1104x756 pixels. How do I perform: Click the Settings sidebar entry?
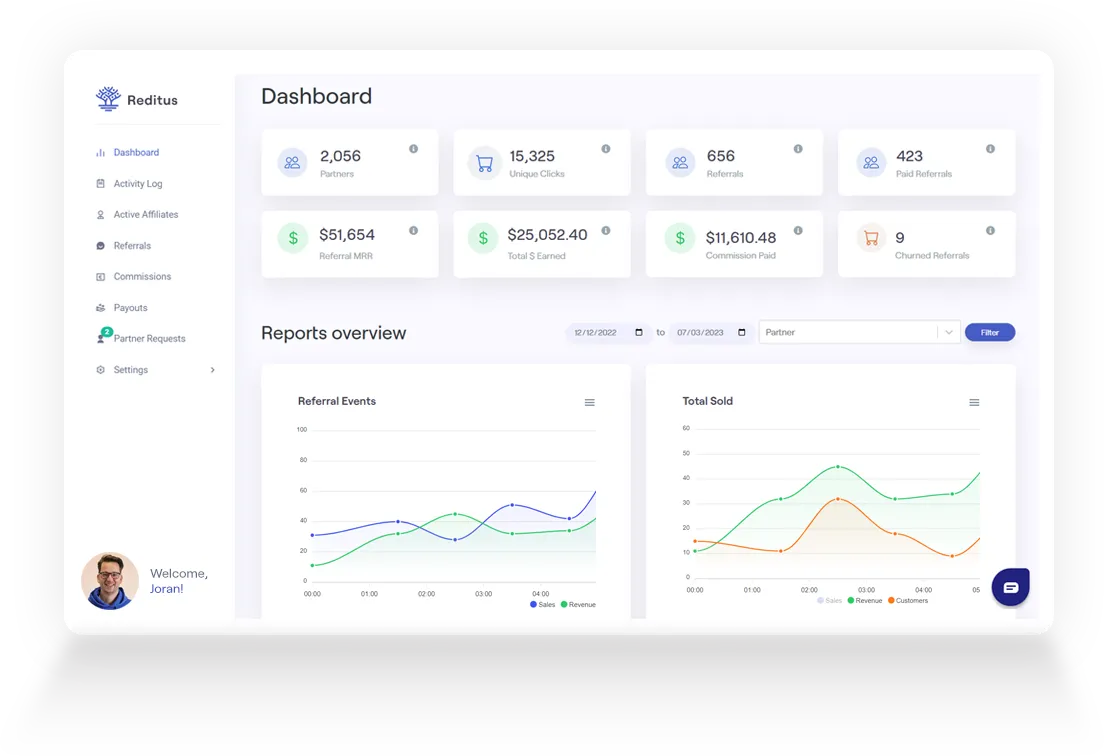click(x=131, y=370)
